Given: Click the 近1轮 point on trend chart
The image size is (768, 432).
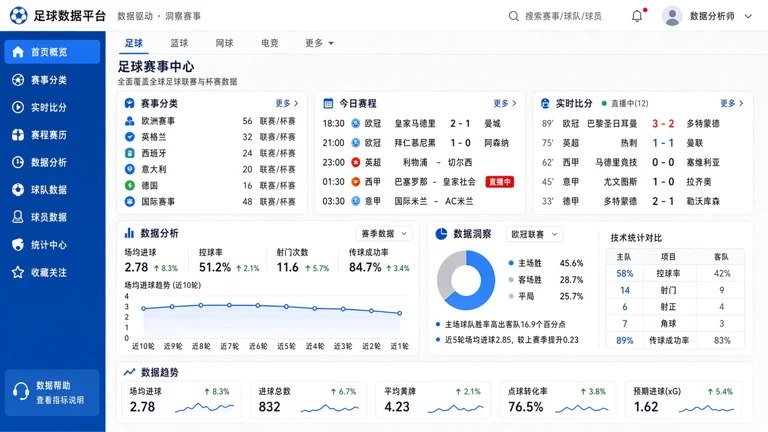Looking at the screenshot, I should pyautogui.click(x=400, y=313).
